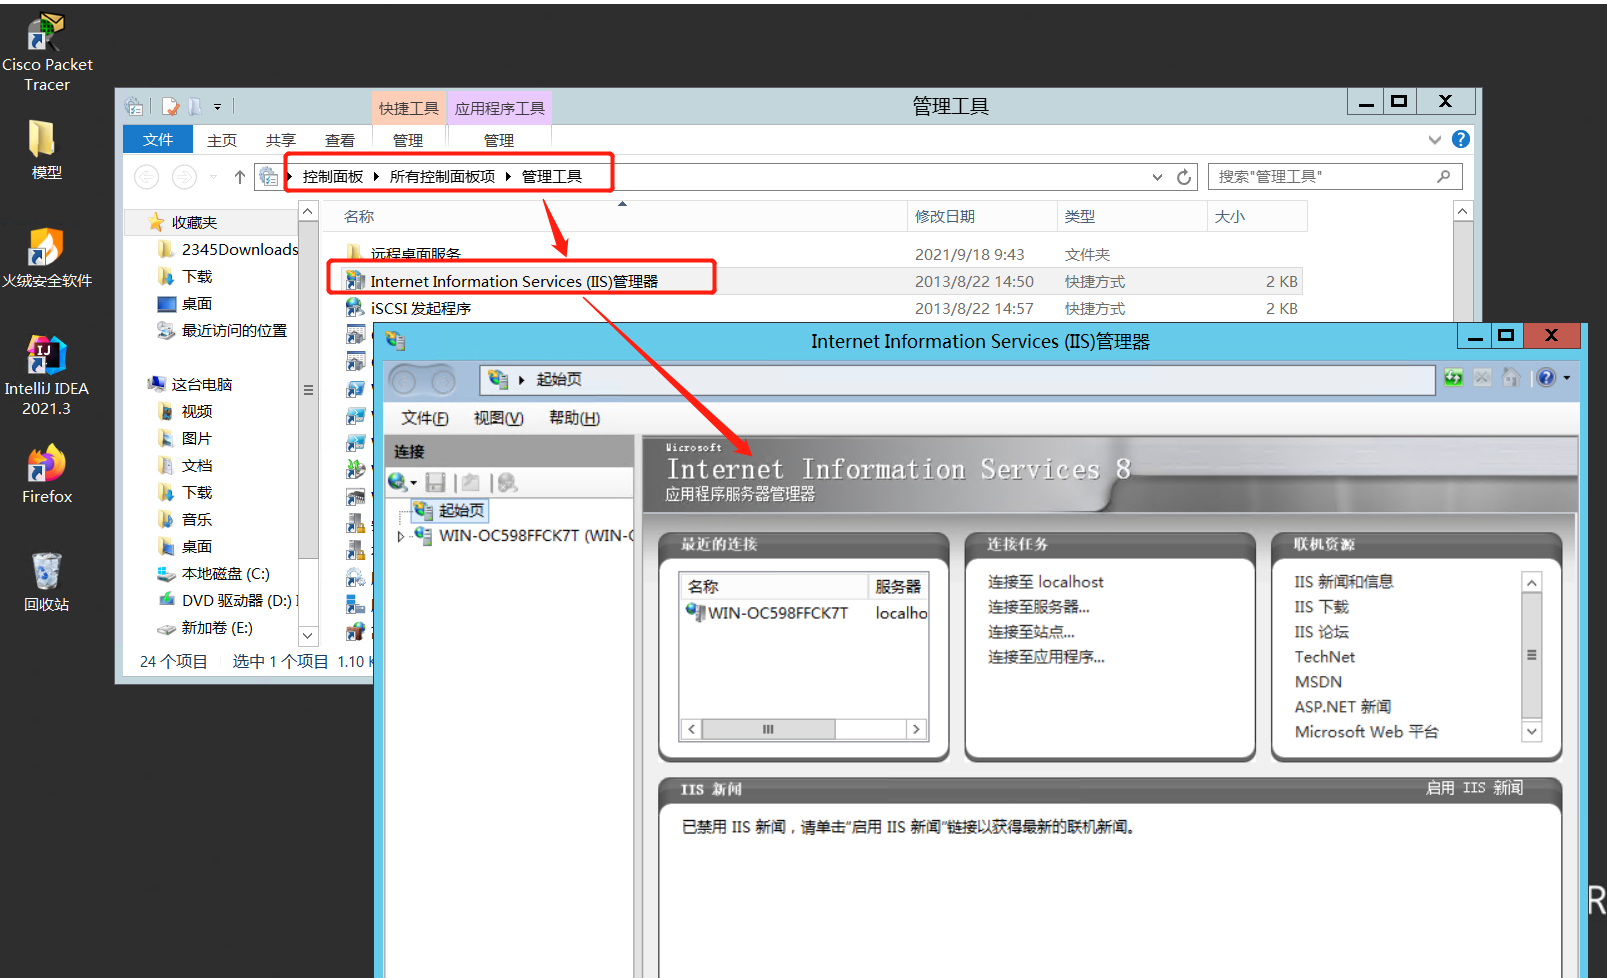Click 连接至 localhost link
Viewport: 1607px width, 978px height.
[1046, 582]
